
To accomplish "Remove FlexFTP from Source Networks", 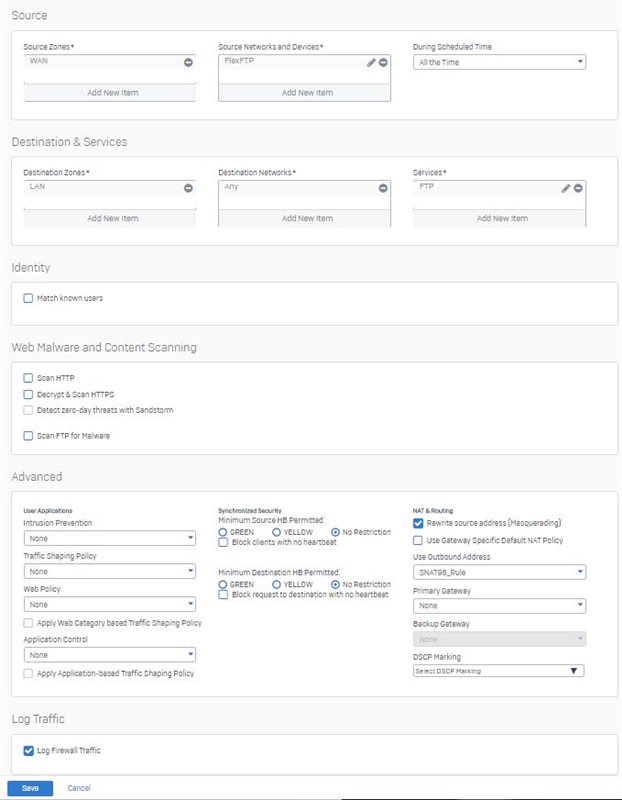I will coord(383,62).
